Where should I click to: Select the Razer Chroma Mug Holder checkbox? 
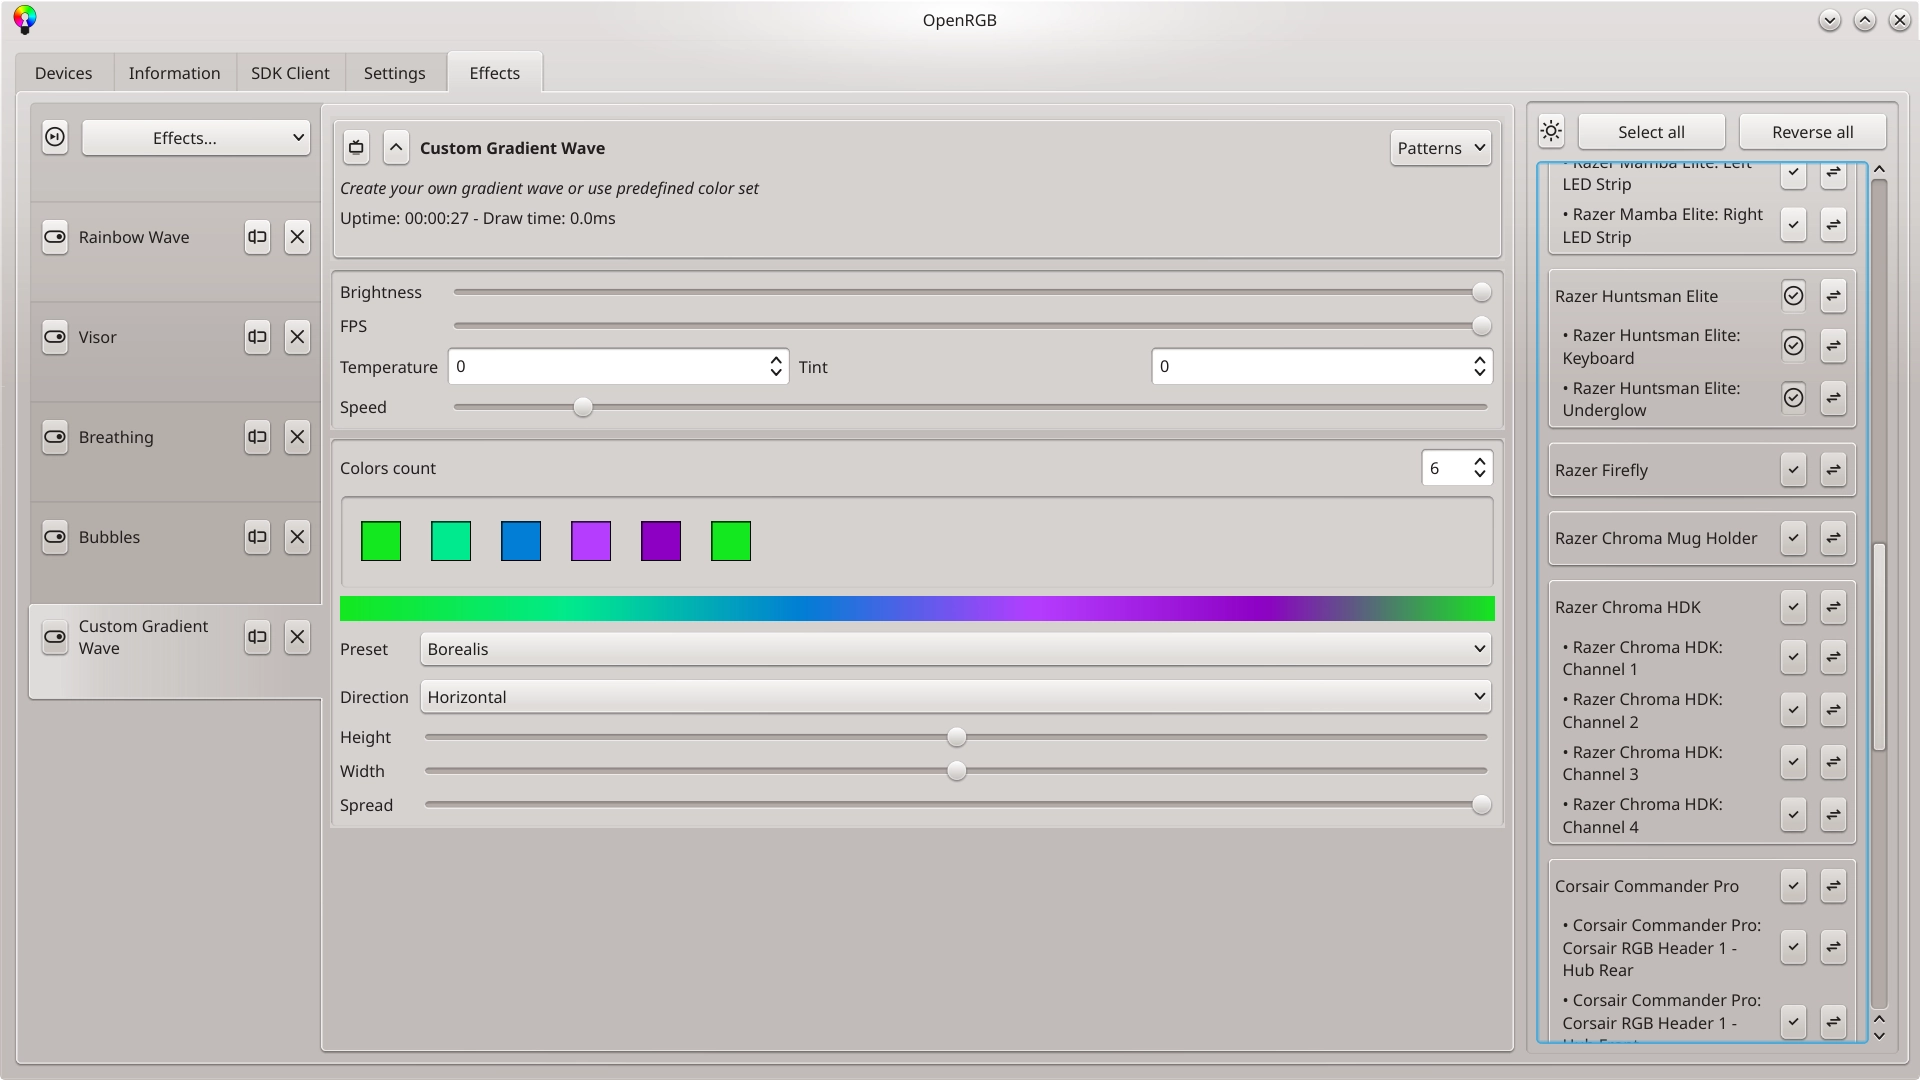tap(1793, 538)
